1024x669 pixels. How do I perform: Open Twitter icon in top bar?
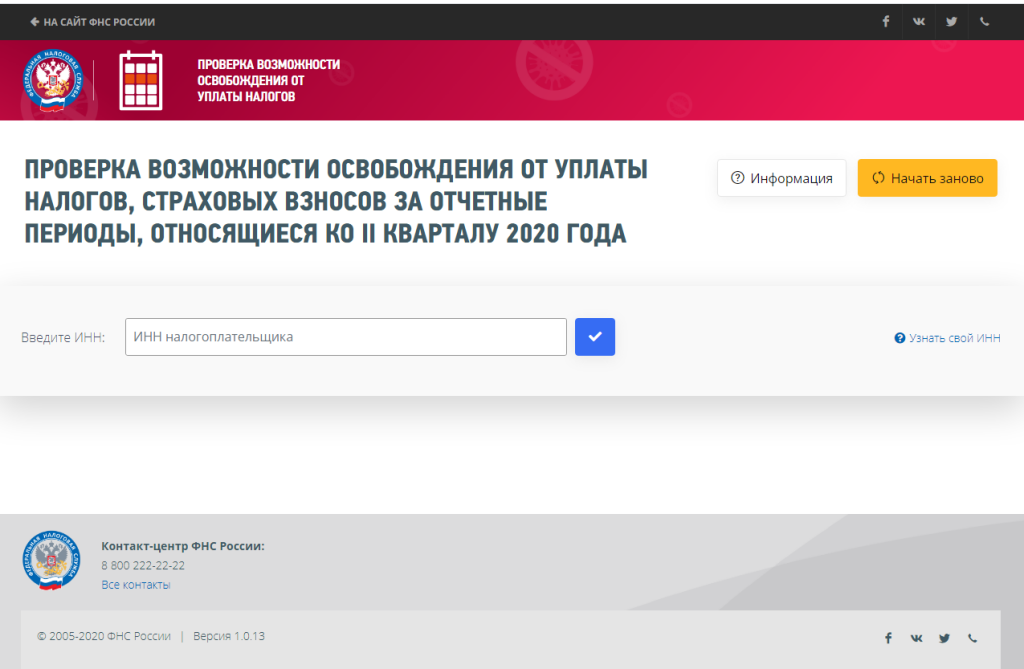952,22
